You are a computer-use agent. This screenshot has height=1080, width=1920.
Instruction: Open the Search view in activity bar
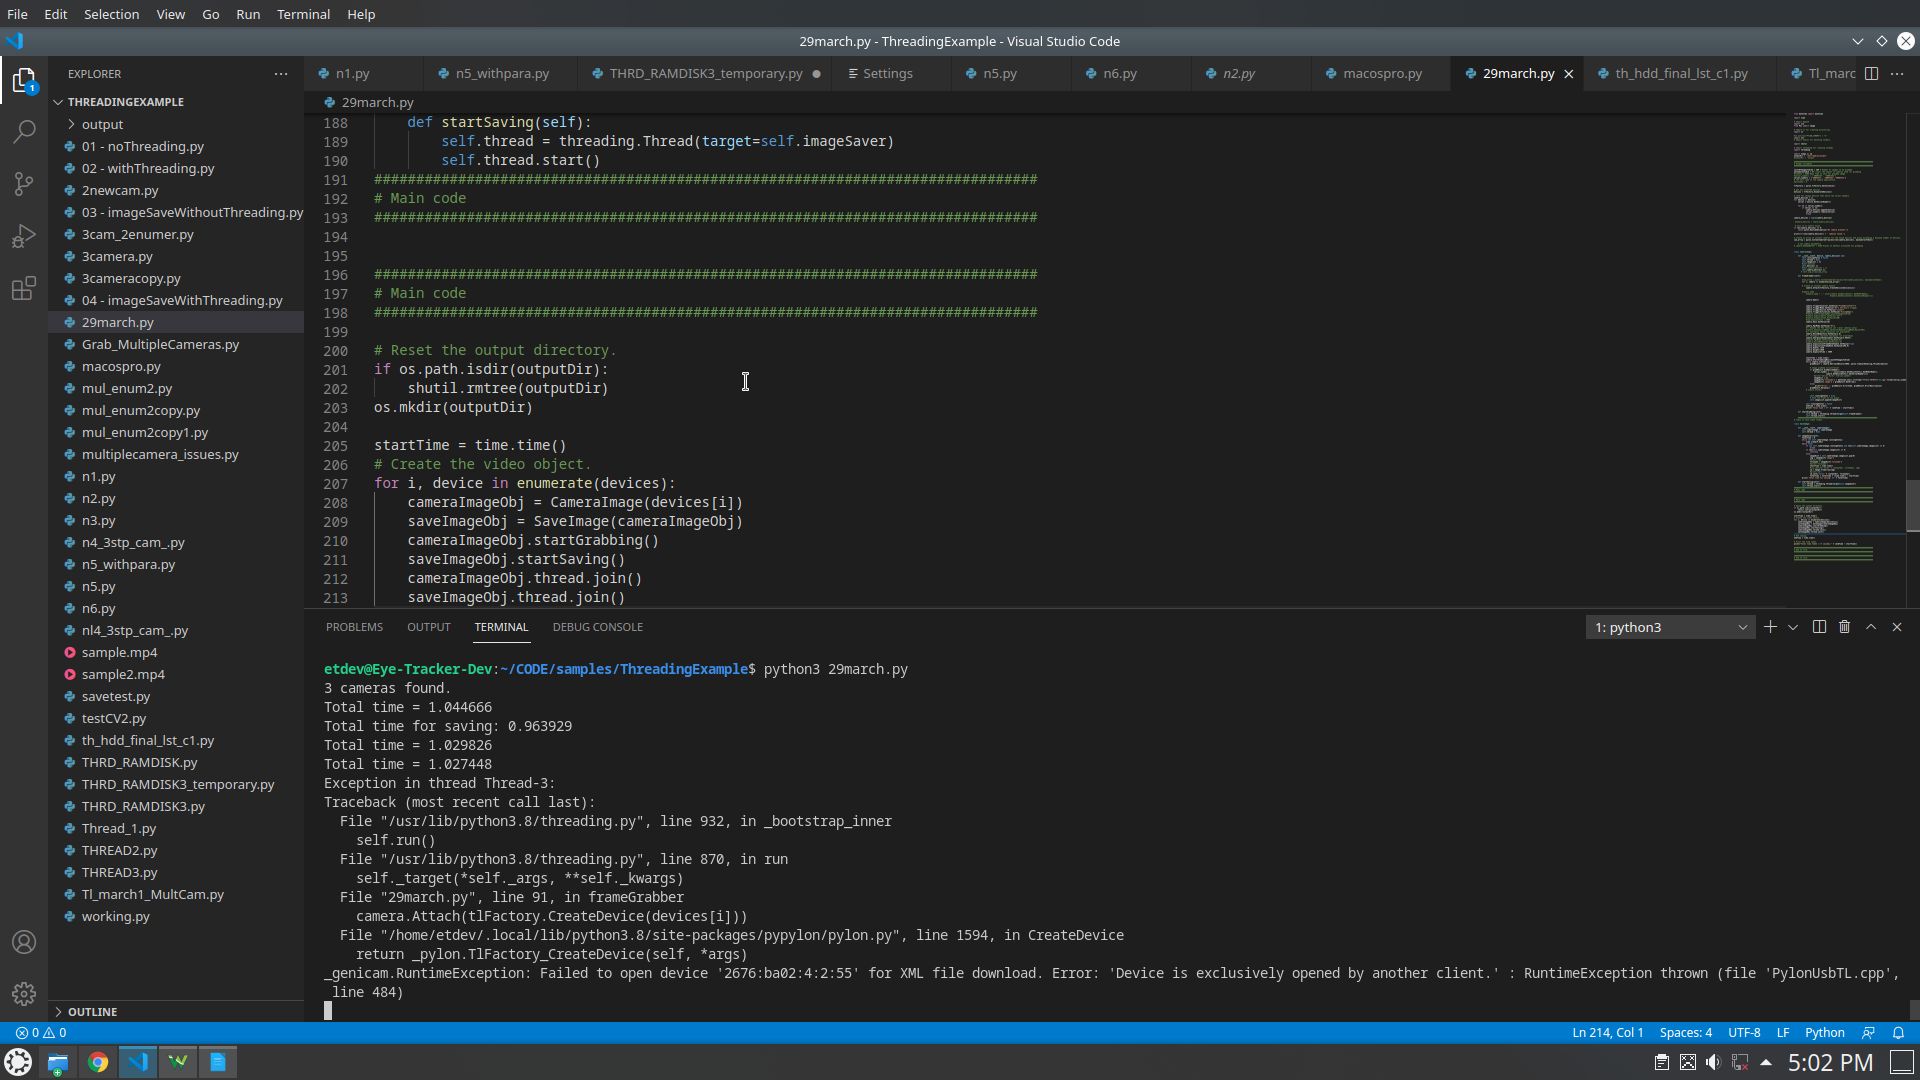tap(24, 132)
